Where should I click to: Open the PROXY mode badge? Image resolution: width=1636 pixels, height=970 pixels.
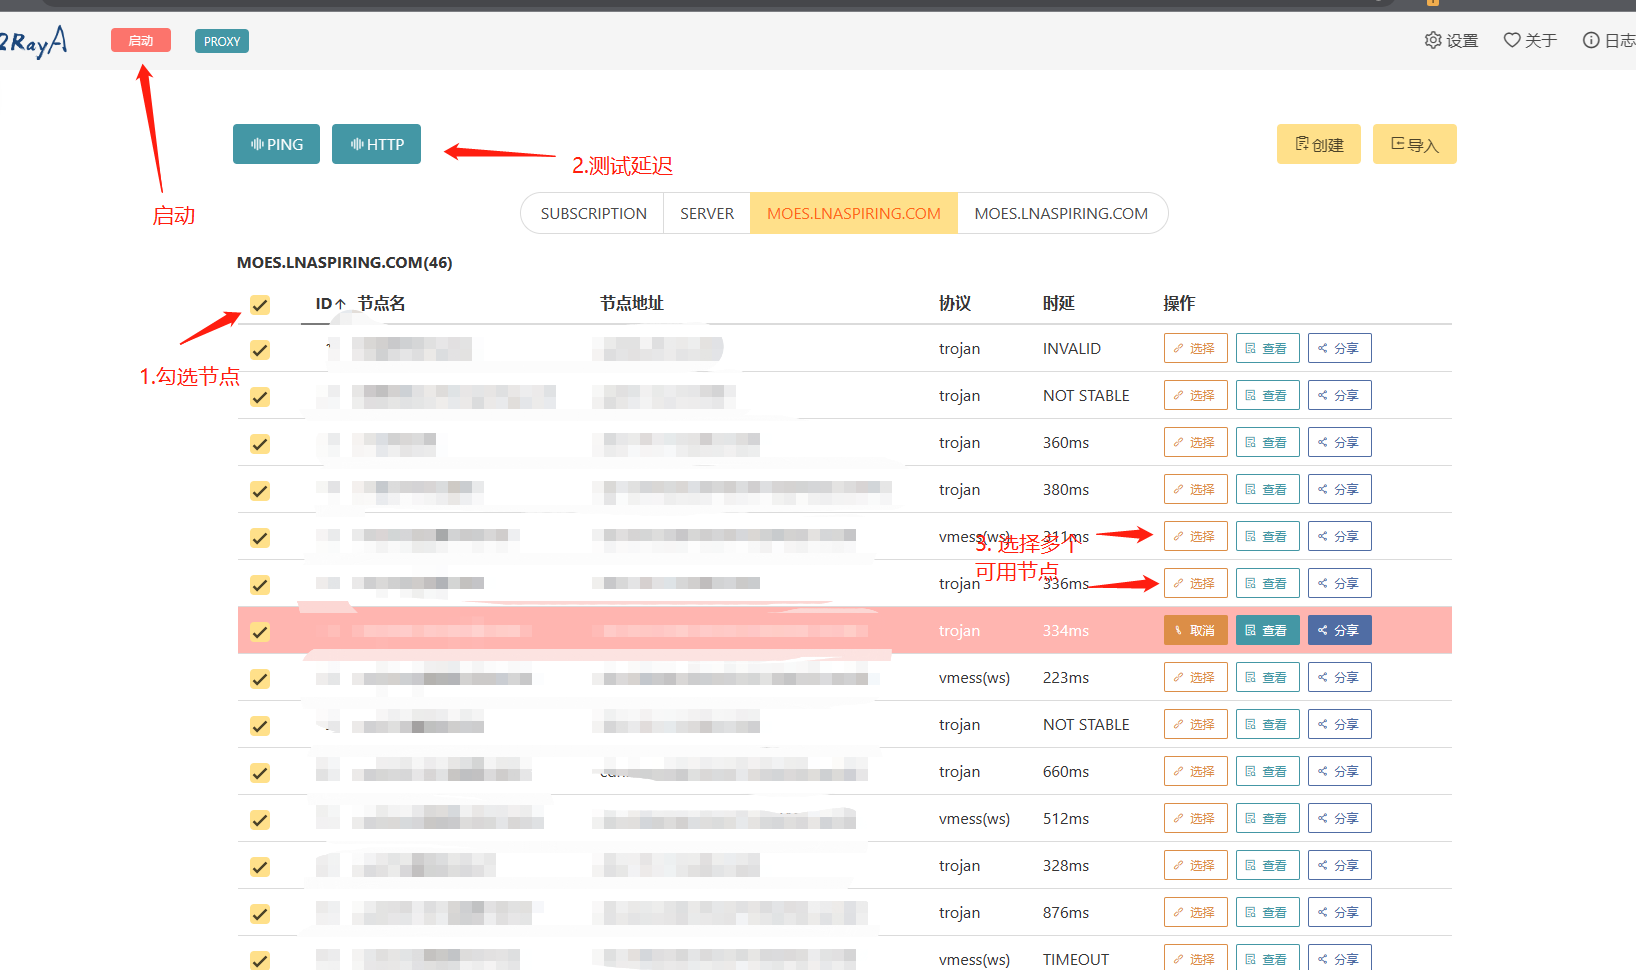(x=221, y=41)
